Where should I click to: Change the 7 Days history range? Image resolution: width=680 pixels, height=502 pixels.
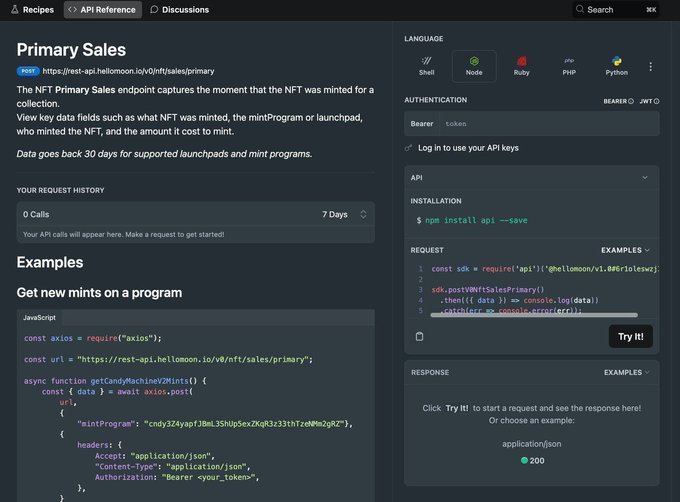coord(344,214)
